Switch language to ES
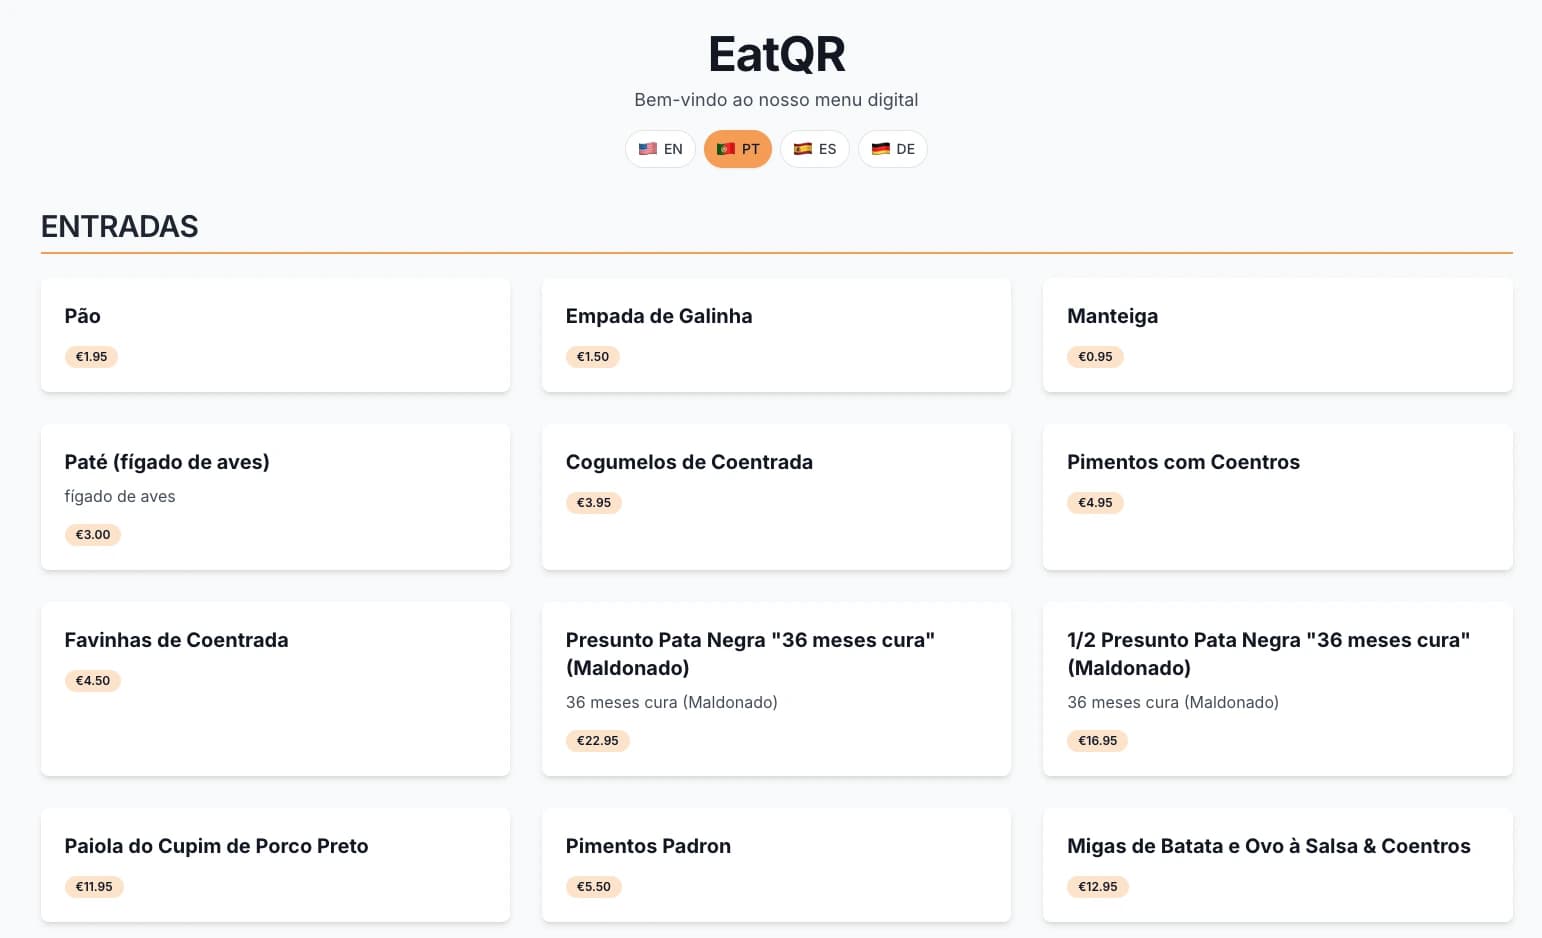The width and height of the screenshot is (1542, 938). point(814,148)
